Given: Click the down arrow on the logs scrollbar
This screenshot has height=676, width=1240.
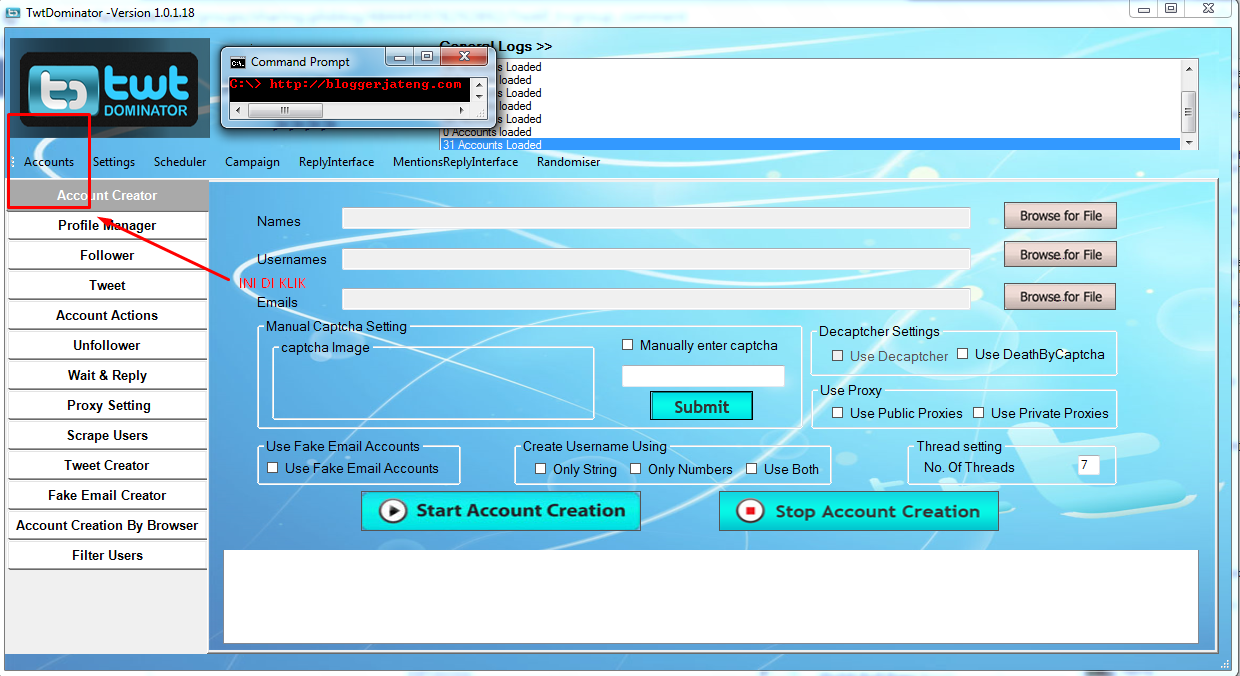Looking at the screenshot, I should coord(1189,145).
